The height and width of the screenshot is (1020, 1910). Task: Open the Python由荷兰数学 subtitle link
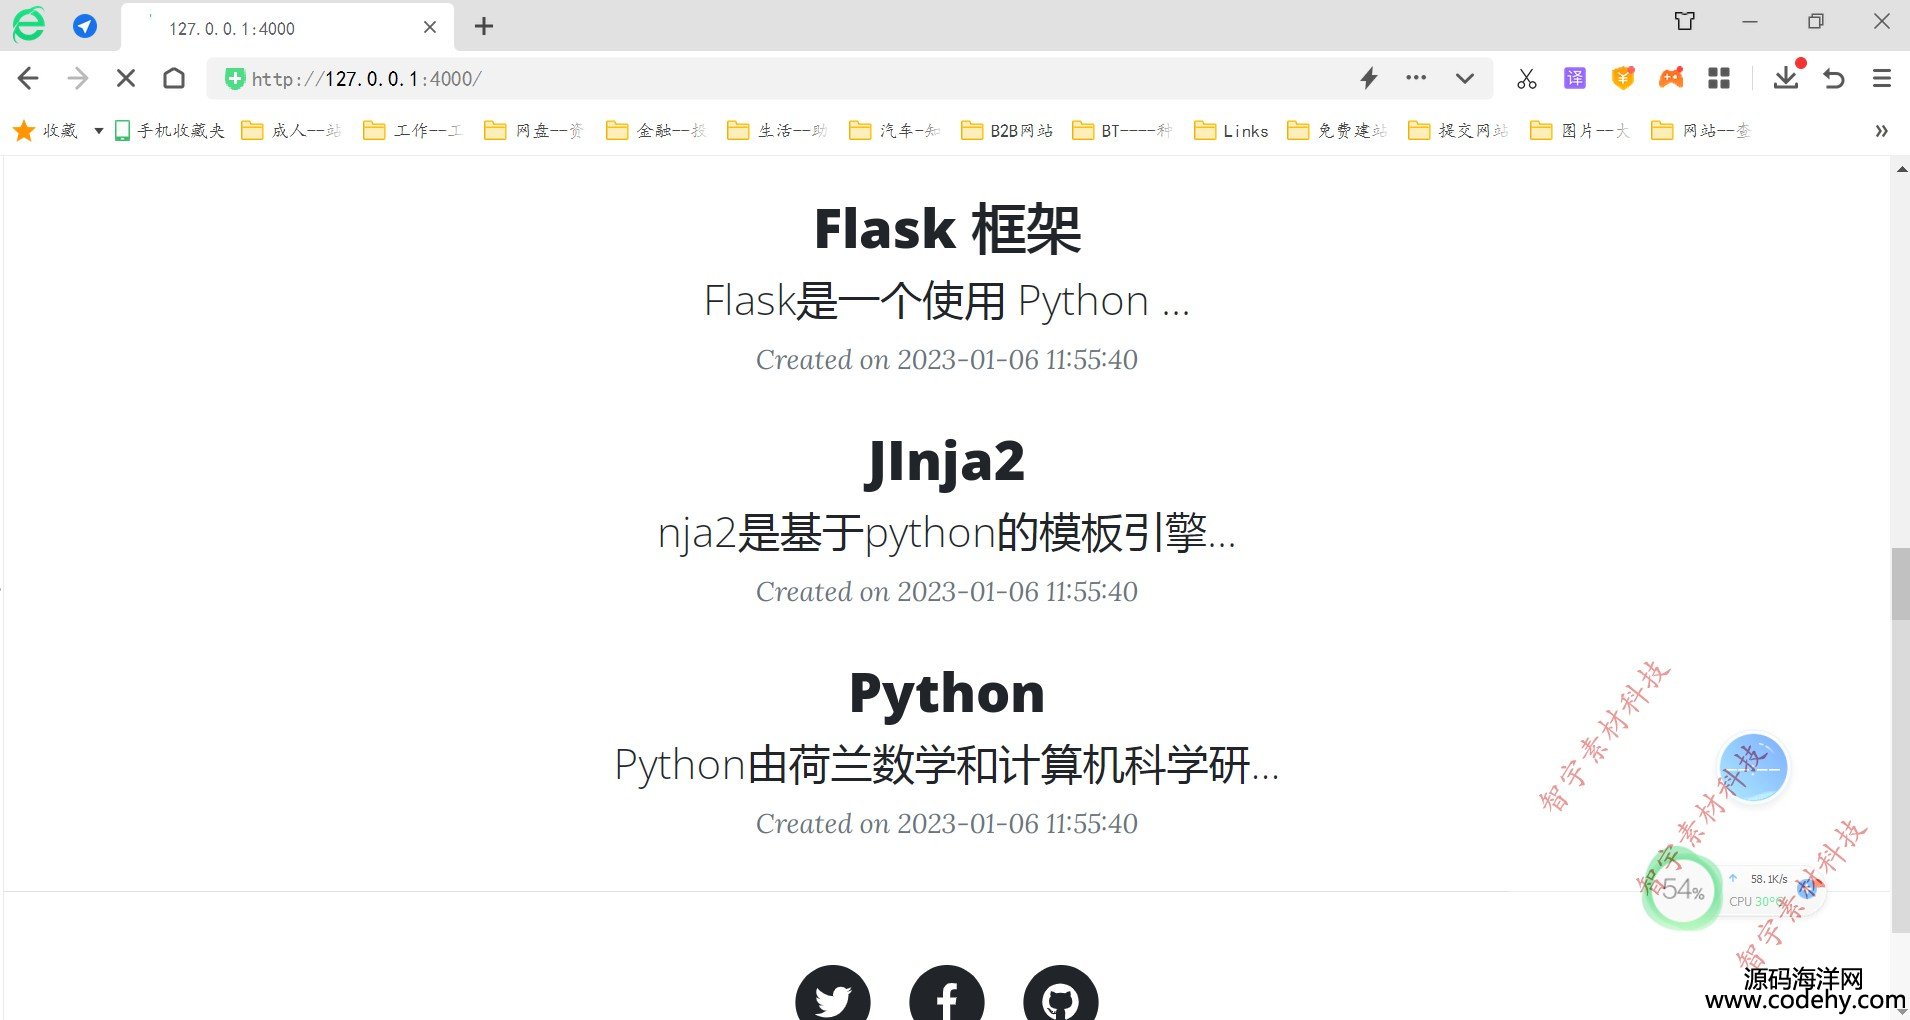click(x=947, y=765)
